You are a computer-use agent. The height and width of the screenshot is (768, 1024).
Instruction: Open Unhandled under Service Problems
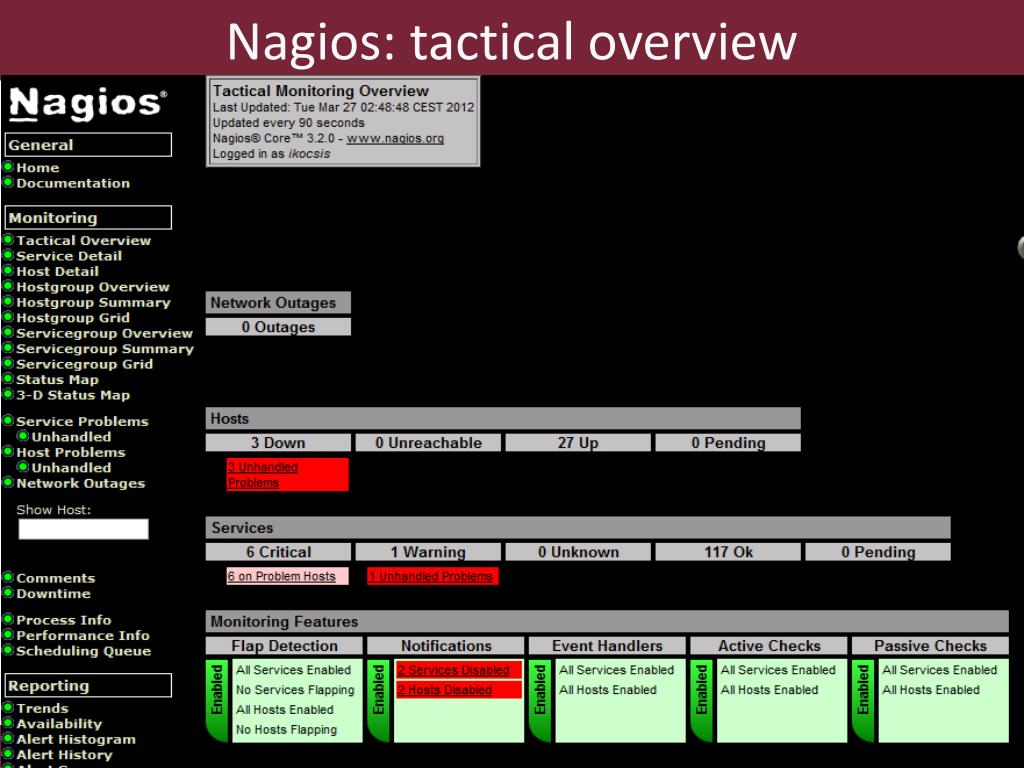coord(71,437)
